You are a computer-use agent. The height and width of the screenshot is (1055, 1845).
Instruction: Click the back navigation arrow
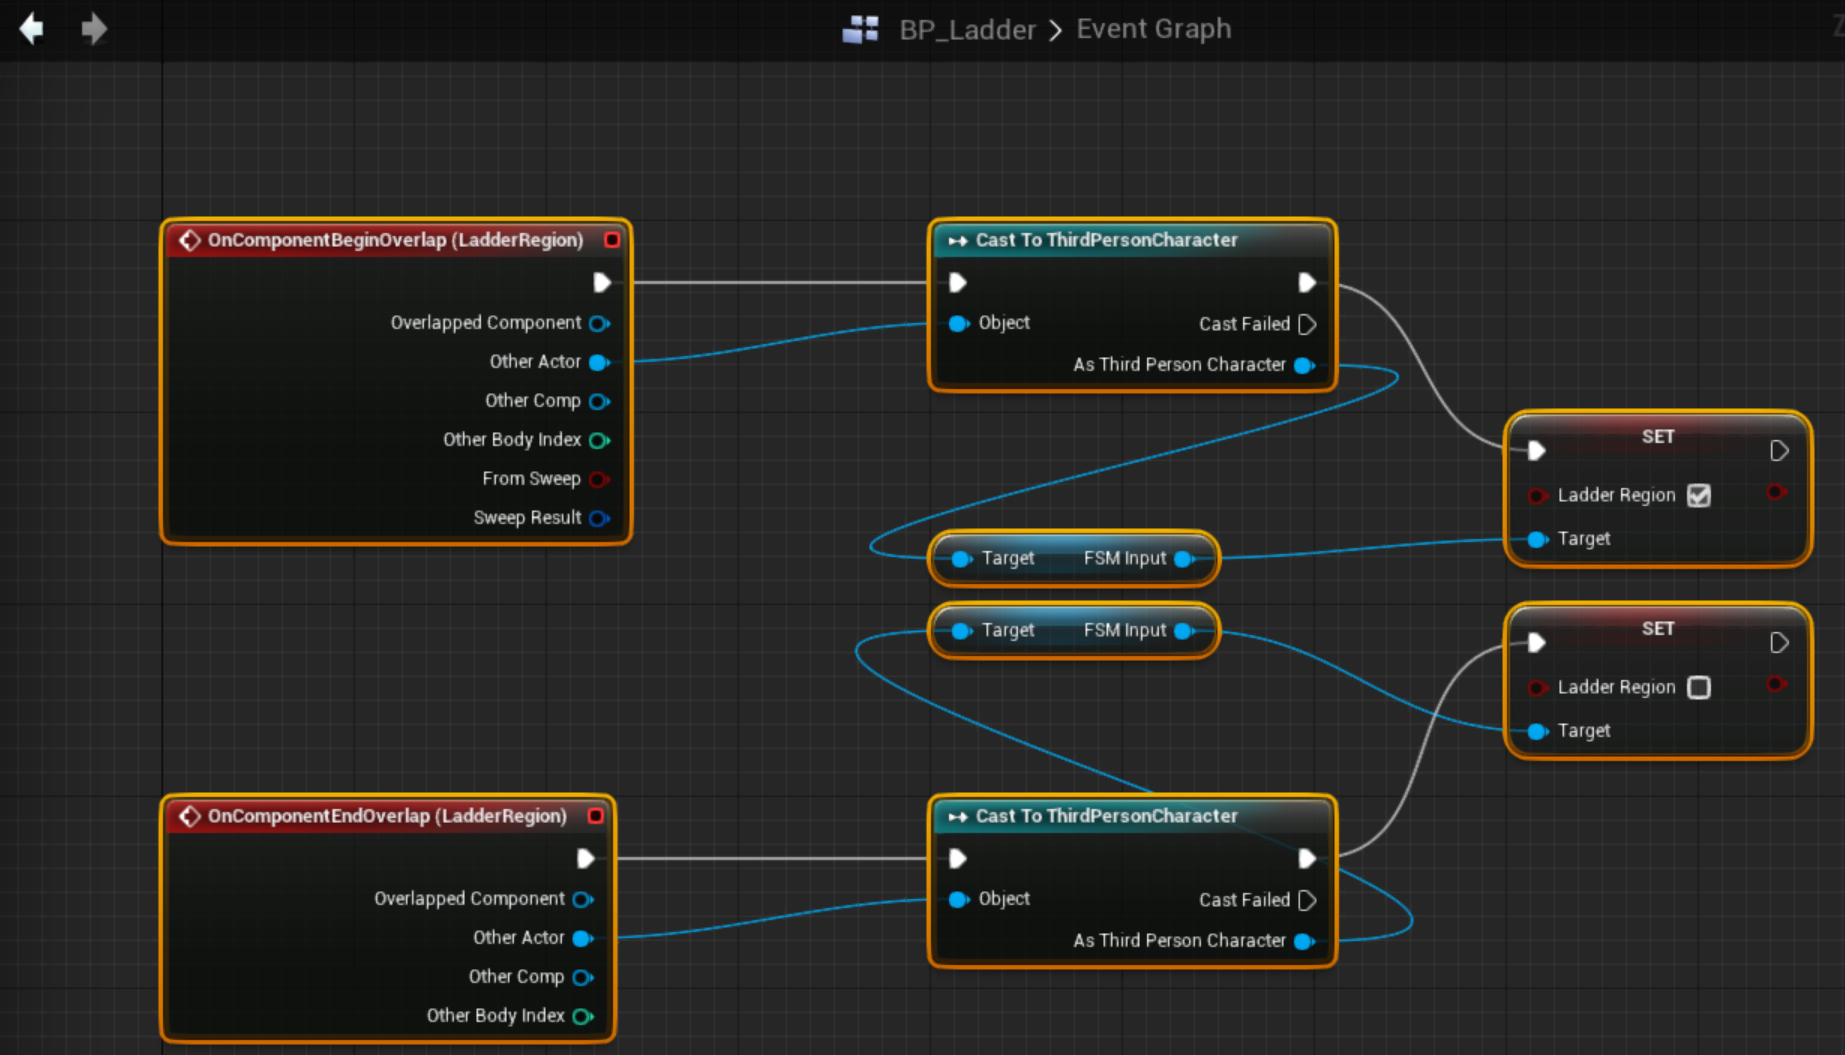coord(32,29)
